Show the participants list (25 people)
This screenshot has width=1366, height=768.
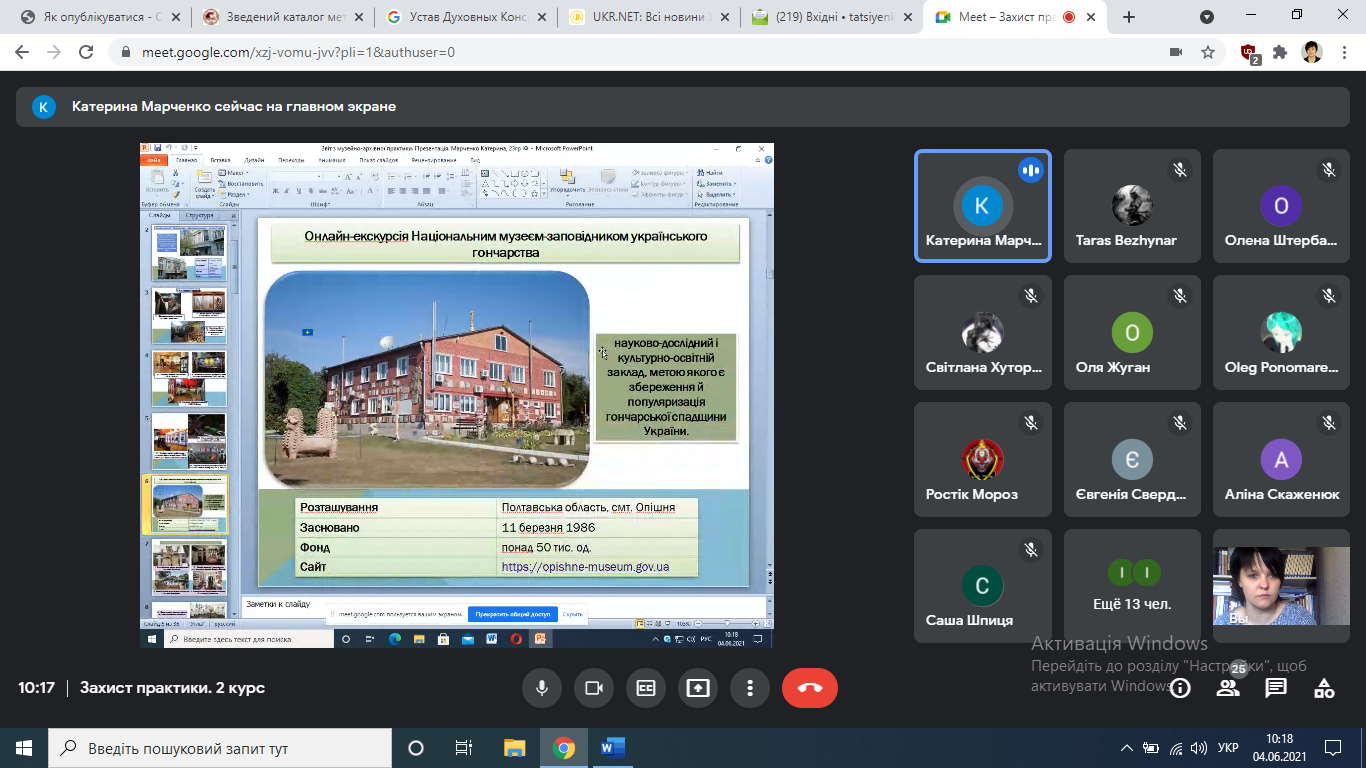pos(1228,688)
